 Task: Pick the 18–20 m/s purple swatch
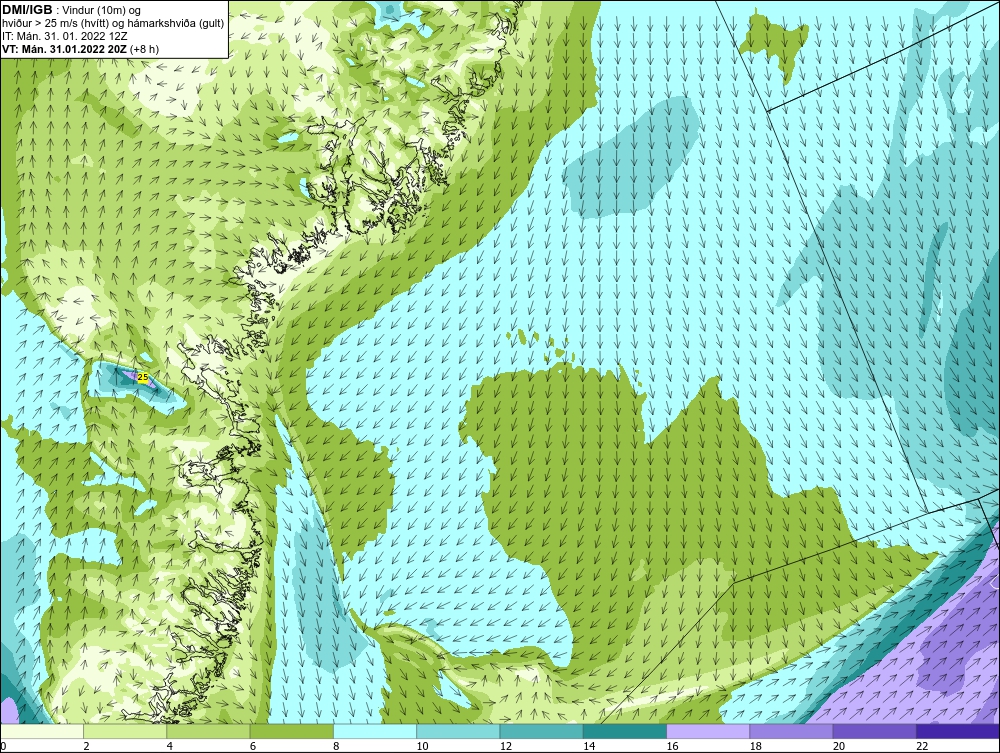(x=791, y=731)
